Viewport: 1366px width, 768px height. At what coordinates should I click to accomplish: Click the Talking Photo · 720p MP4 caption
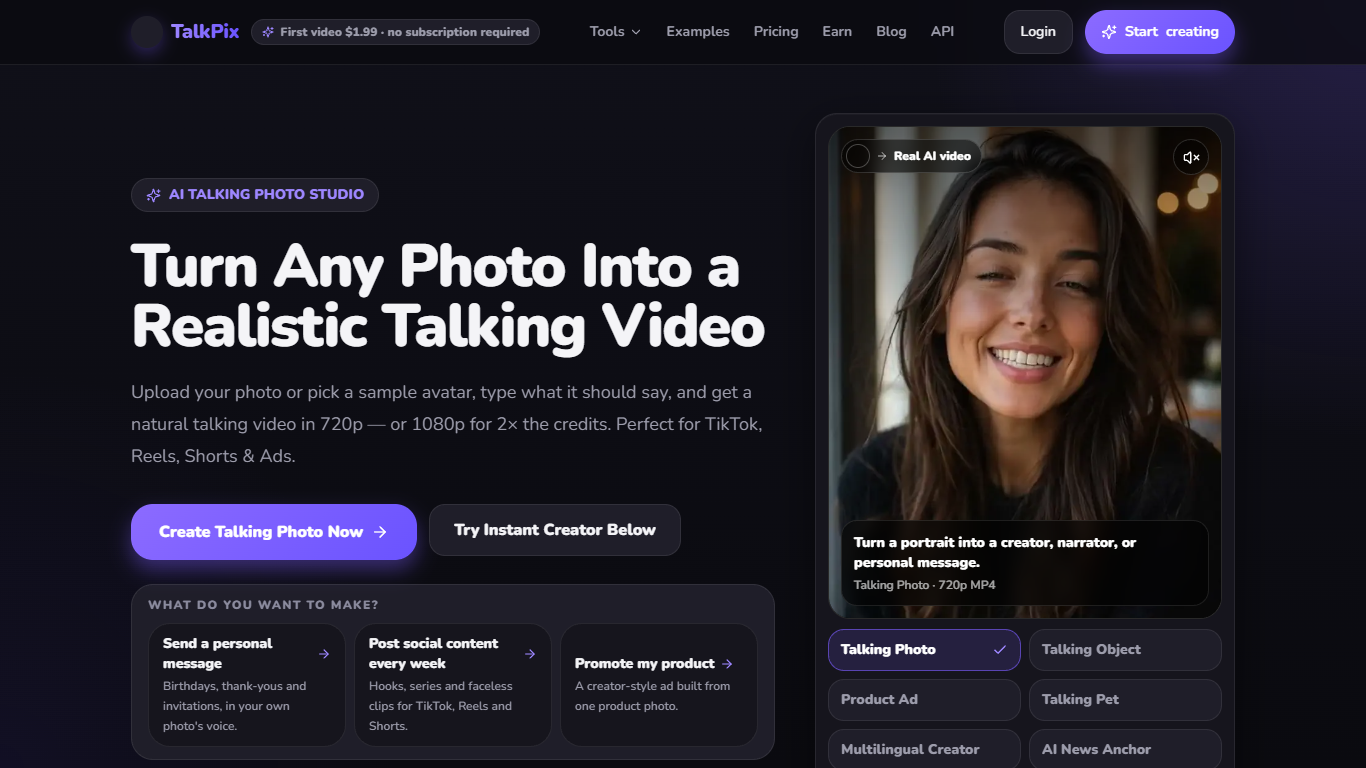925,585
